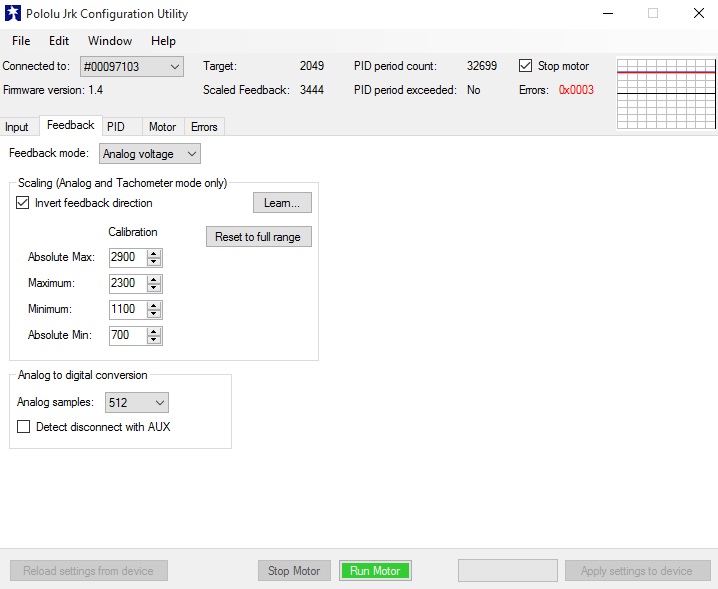Screen dimensions: 718x589
Task: Click Reload settings from device button
Action: point(89,571)
